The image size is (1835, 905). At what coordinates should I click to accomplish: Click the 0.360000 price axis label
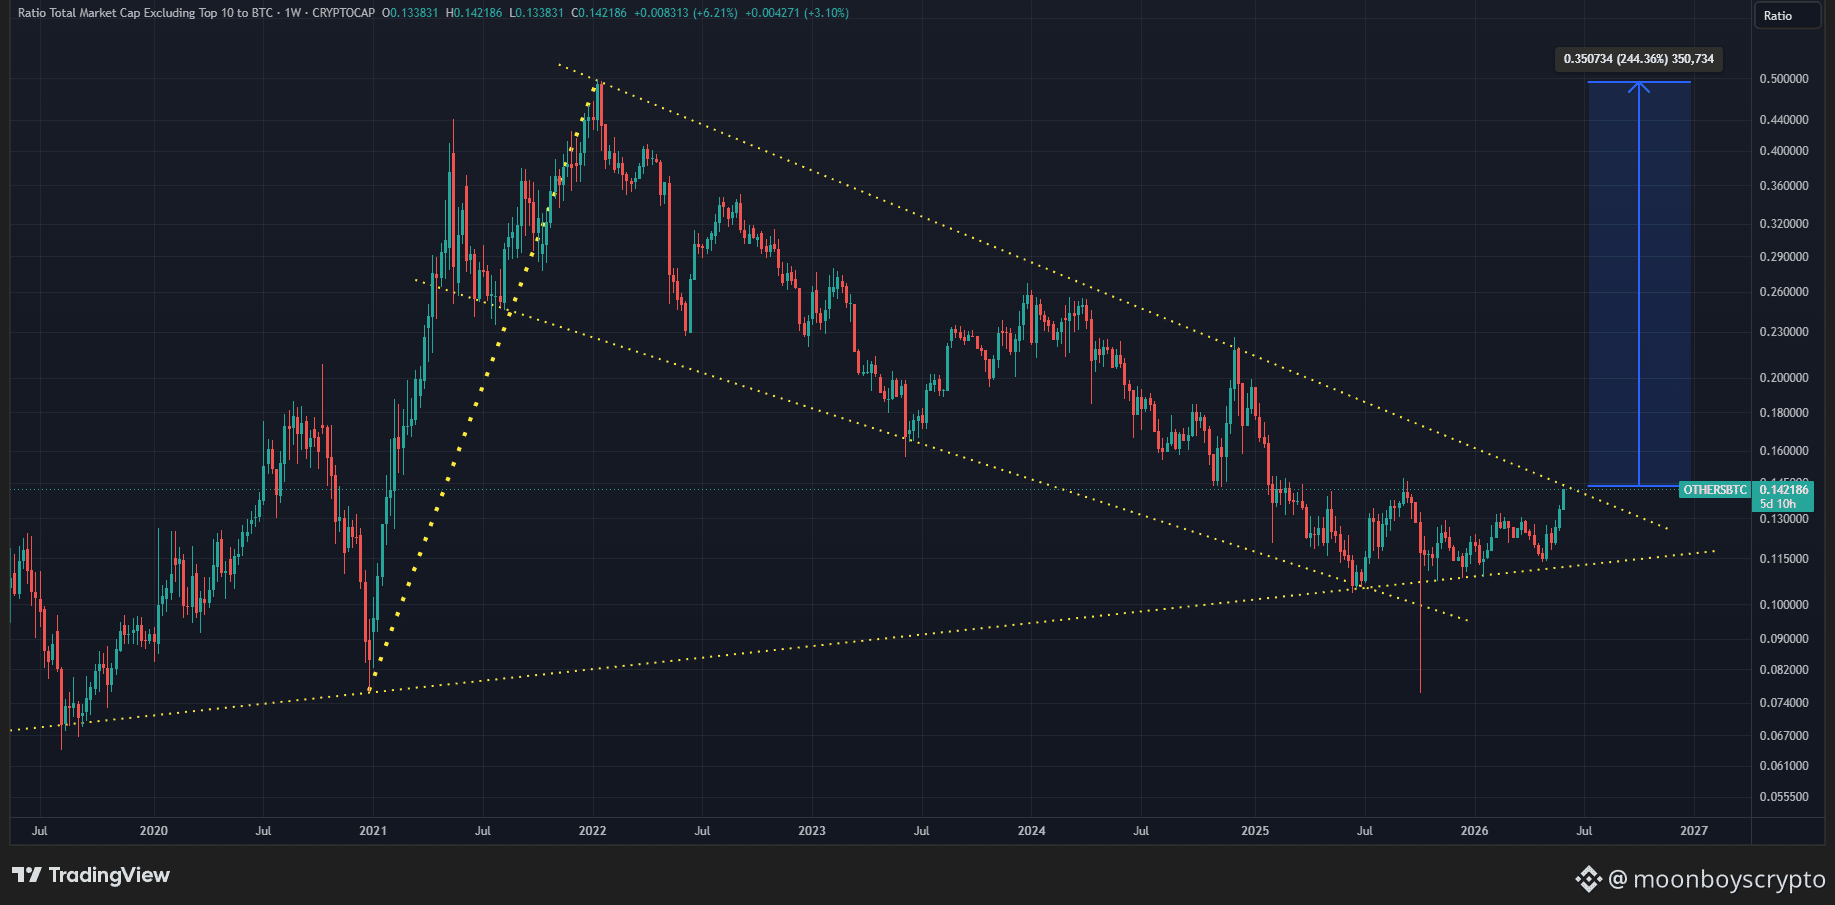point(1784,186)
